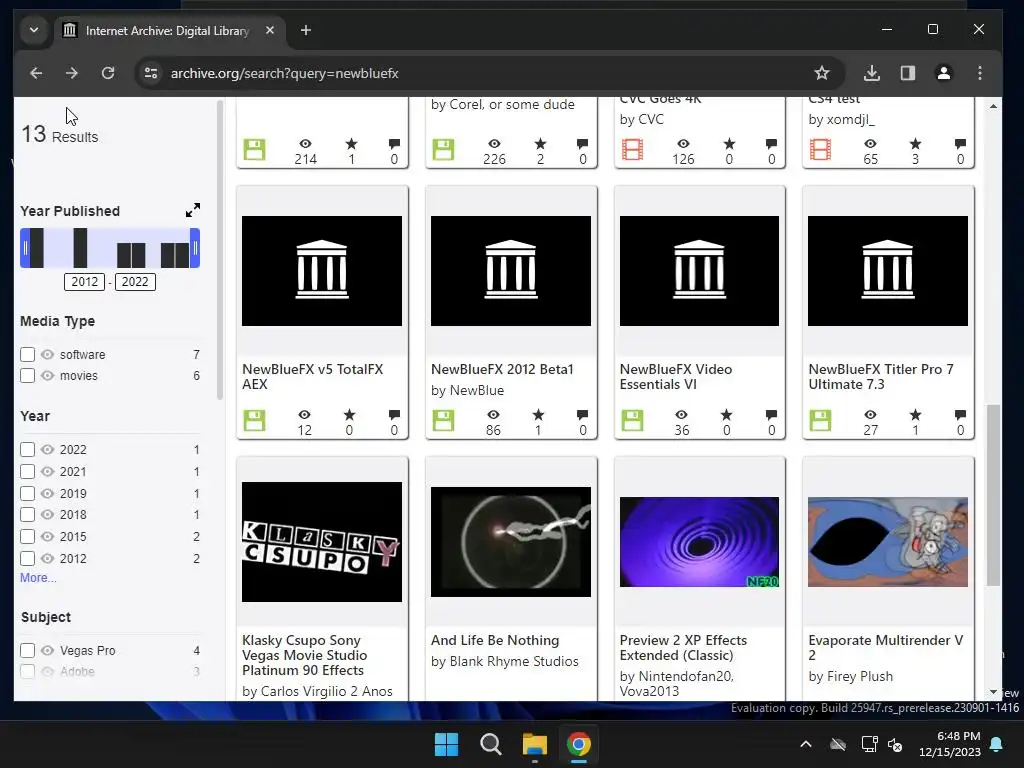Click software icon on Titler Pro 7 card
This screenshot has width=1024, height=768.
(x=820, y=421)
